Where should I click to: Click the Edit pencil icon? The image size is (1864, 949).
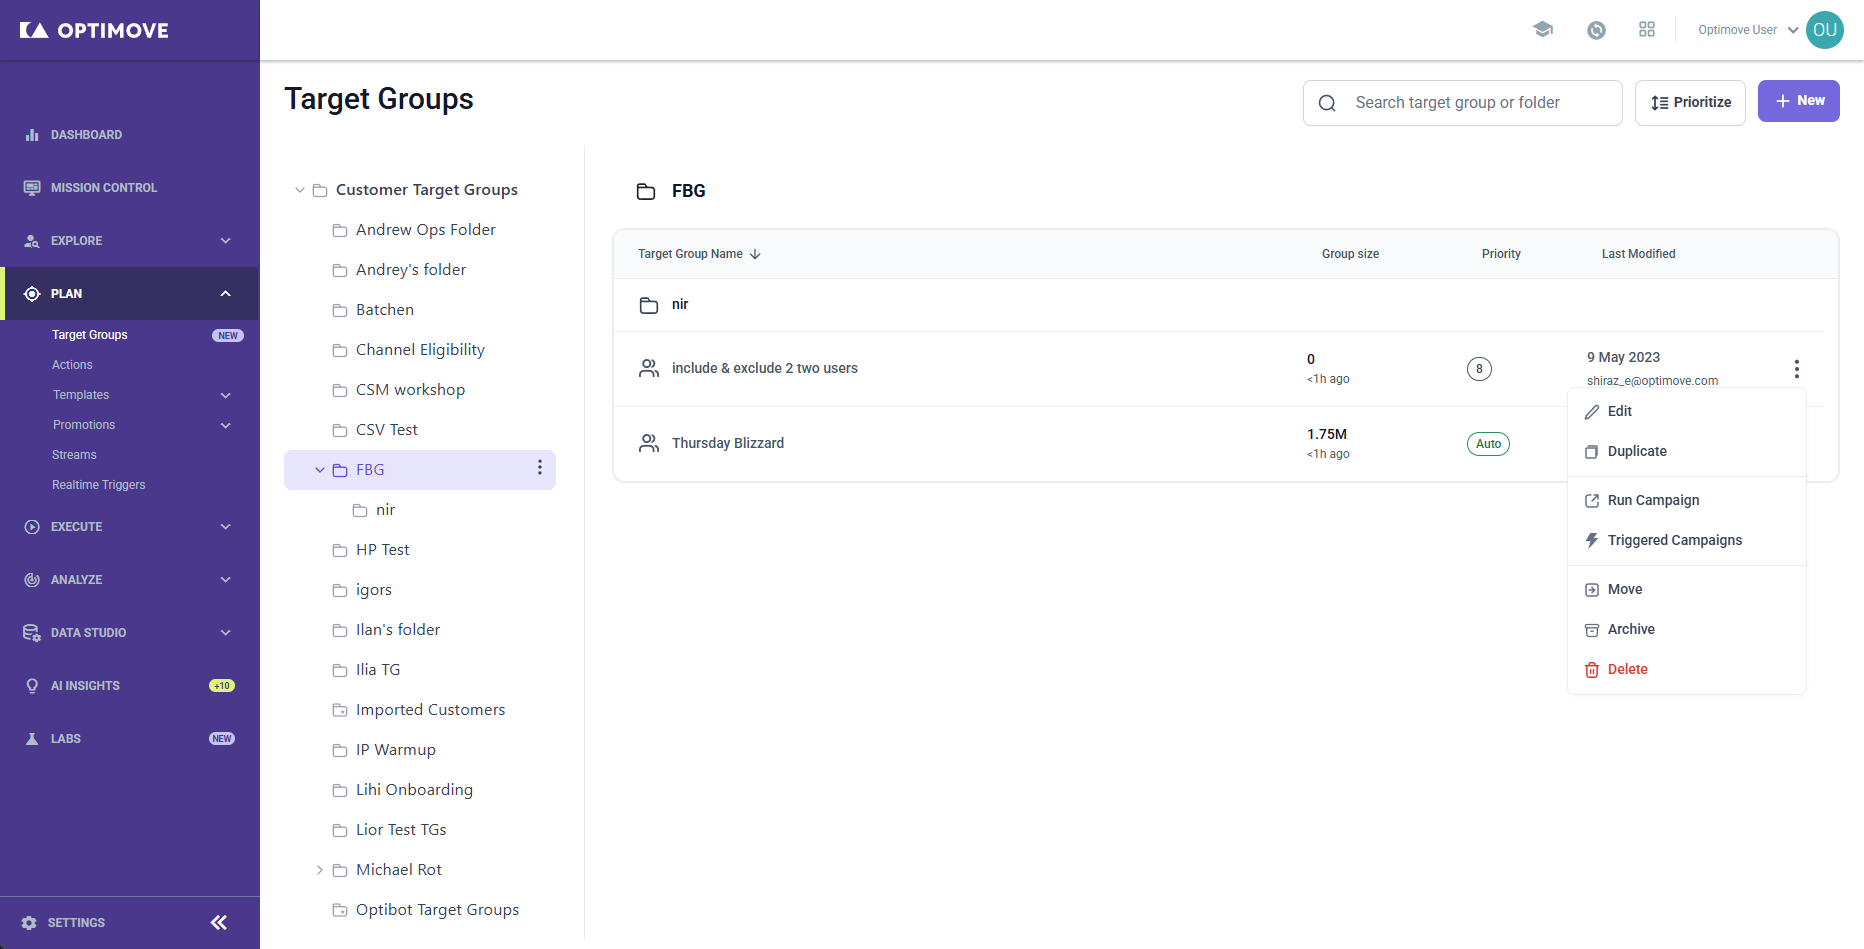(1592, 412)
